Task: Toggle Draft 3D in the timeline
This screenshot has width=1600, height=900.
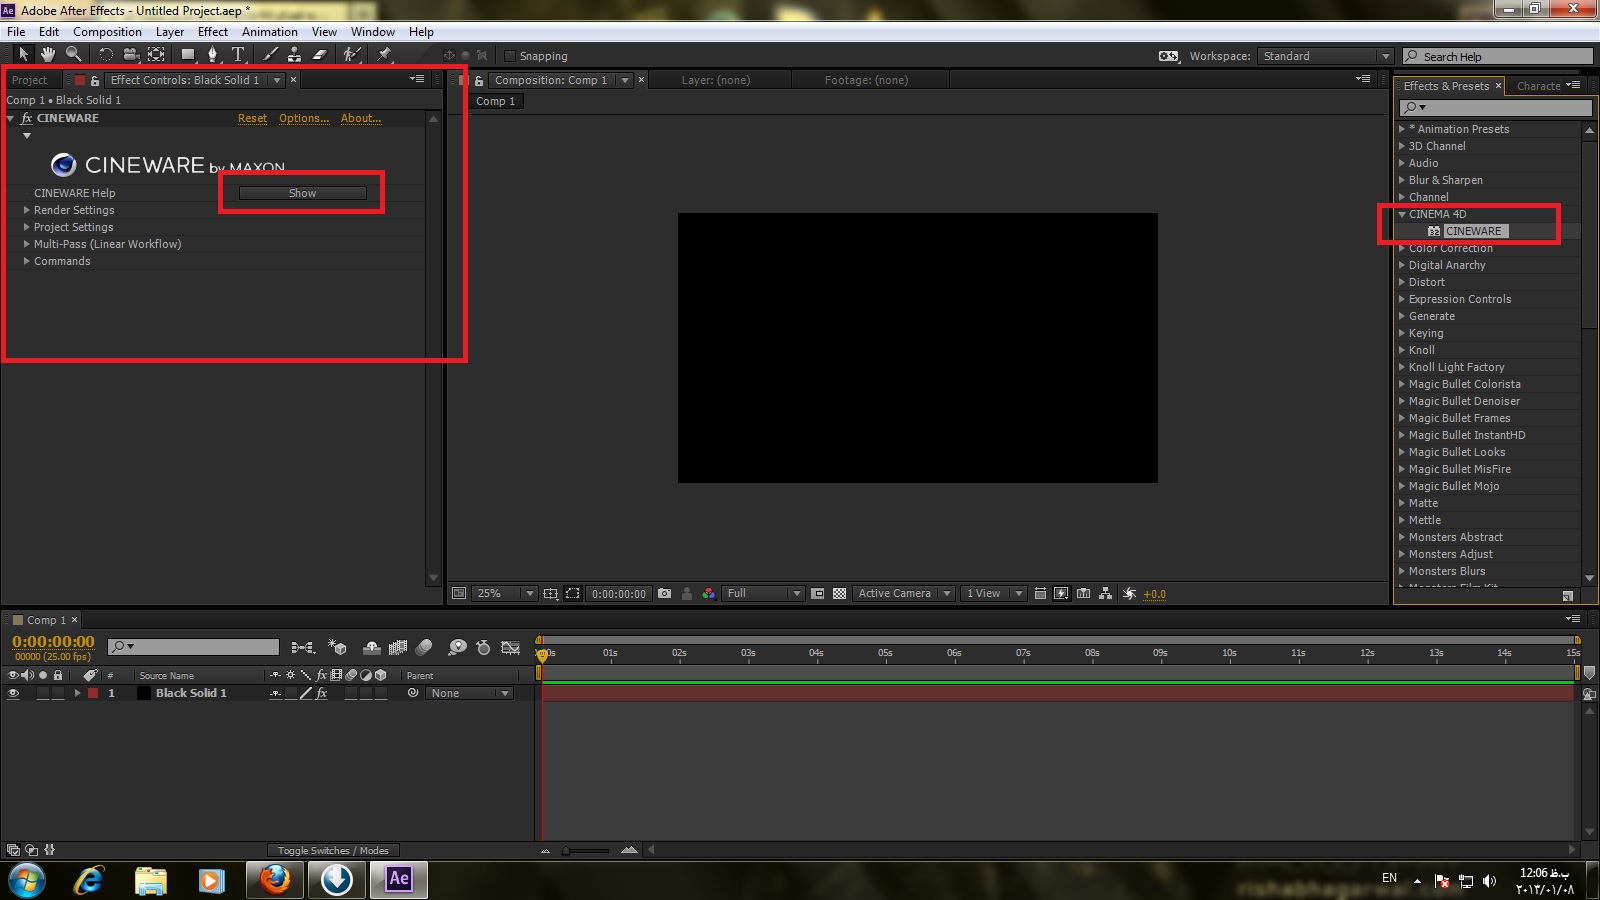Action: click(x=337, y=648)
